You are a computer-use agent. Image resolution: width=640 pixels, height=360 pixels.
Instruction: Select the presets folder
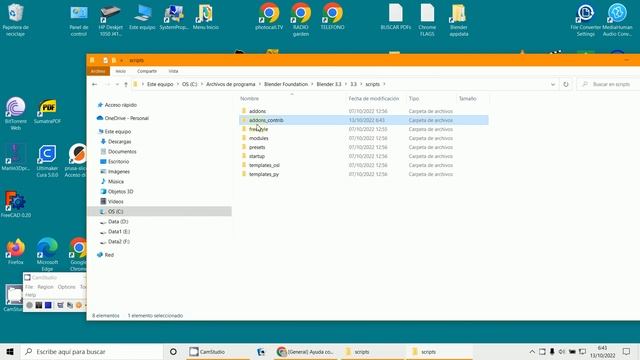tap(257, 147)
